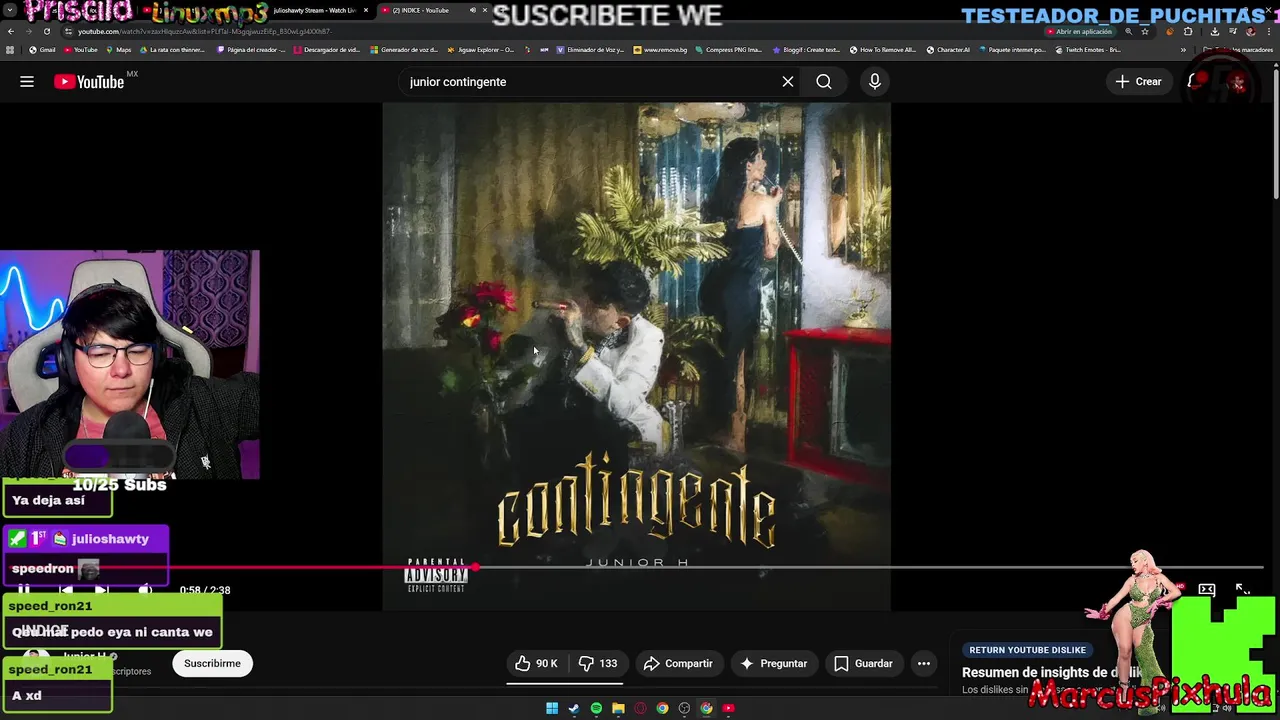Share the video via Compartir
Screen dimensions: 1280x720
coord(678,664)
